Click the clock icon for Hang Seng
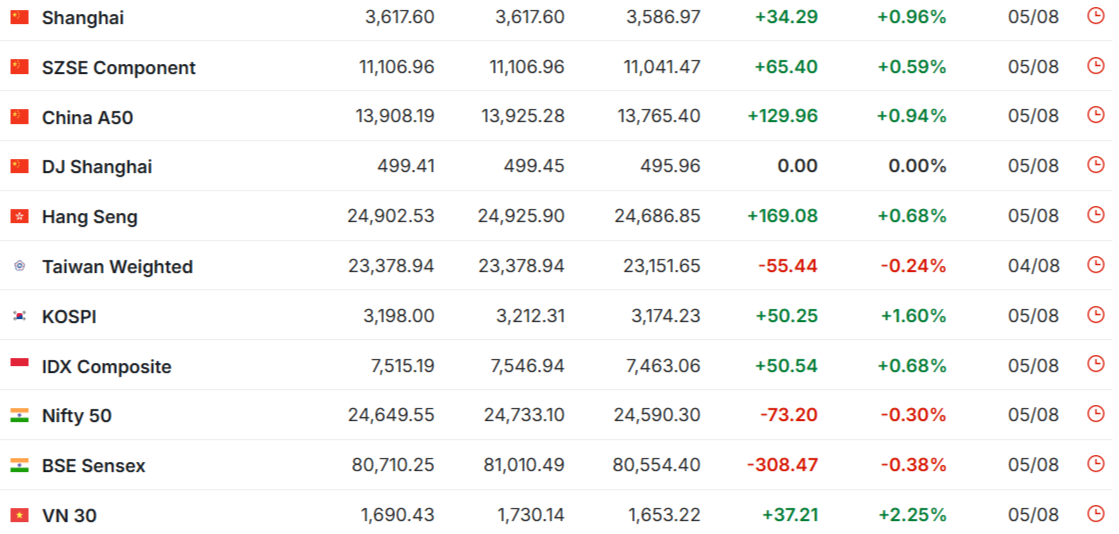Image resolution: width=1119 pixels, height=534 pixels. point(1095,215)
